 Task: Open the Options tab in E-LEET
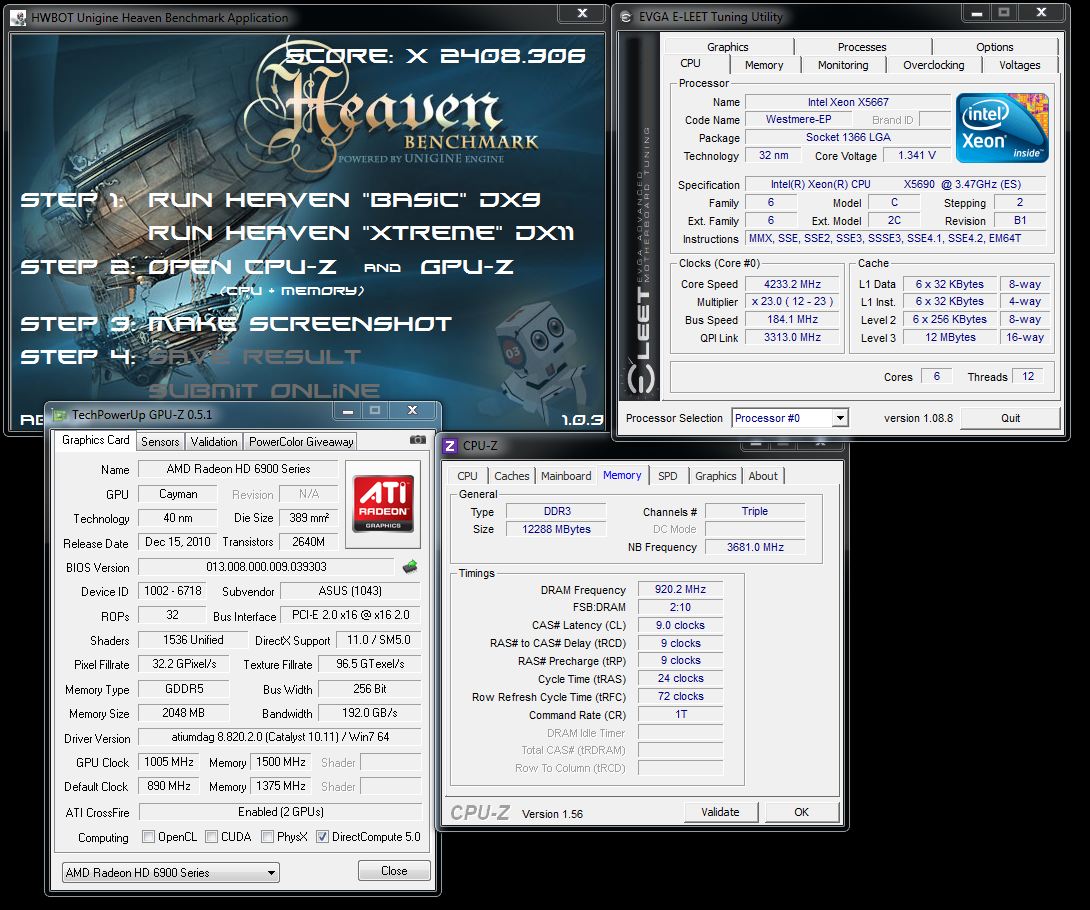(995, 47)
